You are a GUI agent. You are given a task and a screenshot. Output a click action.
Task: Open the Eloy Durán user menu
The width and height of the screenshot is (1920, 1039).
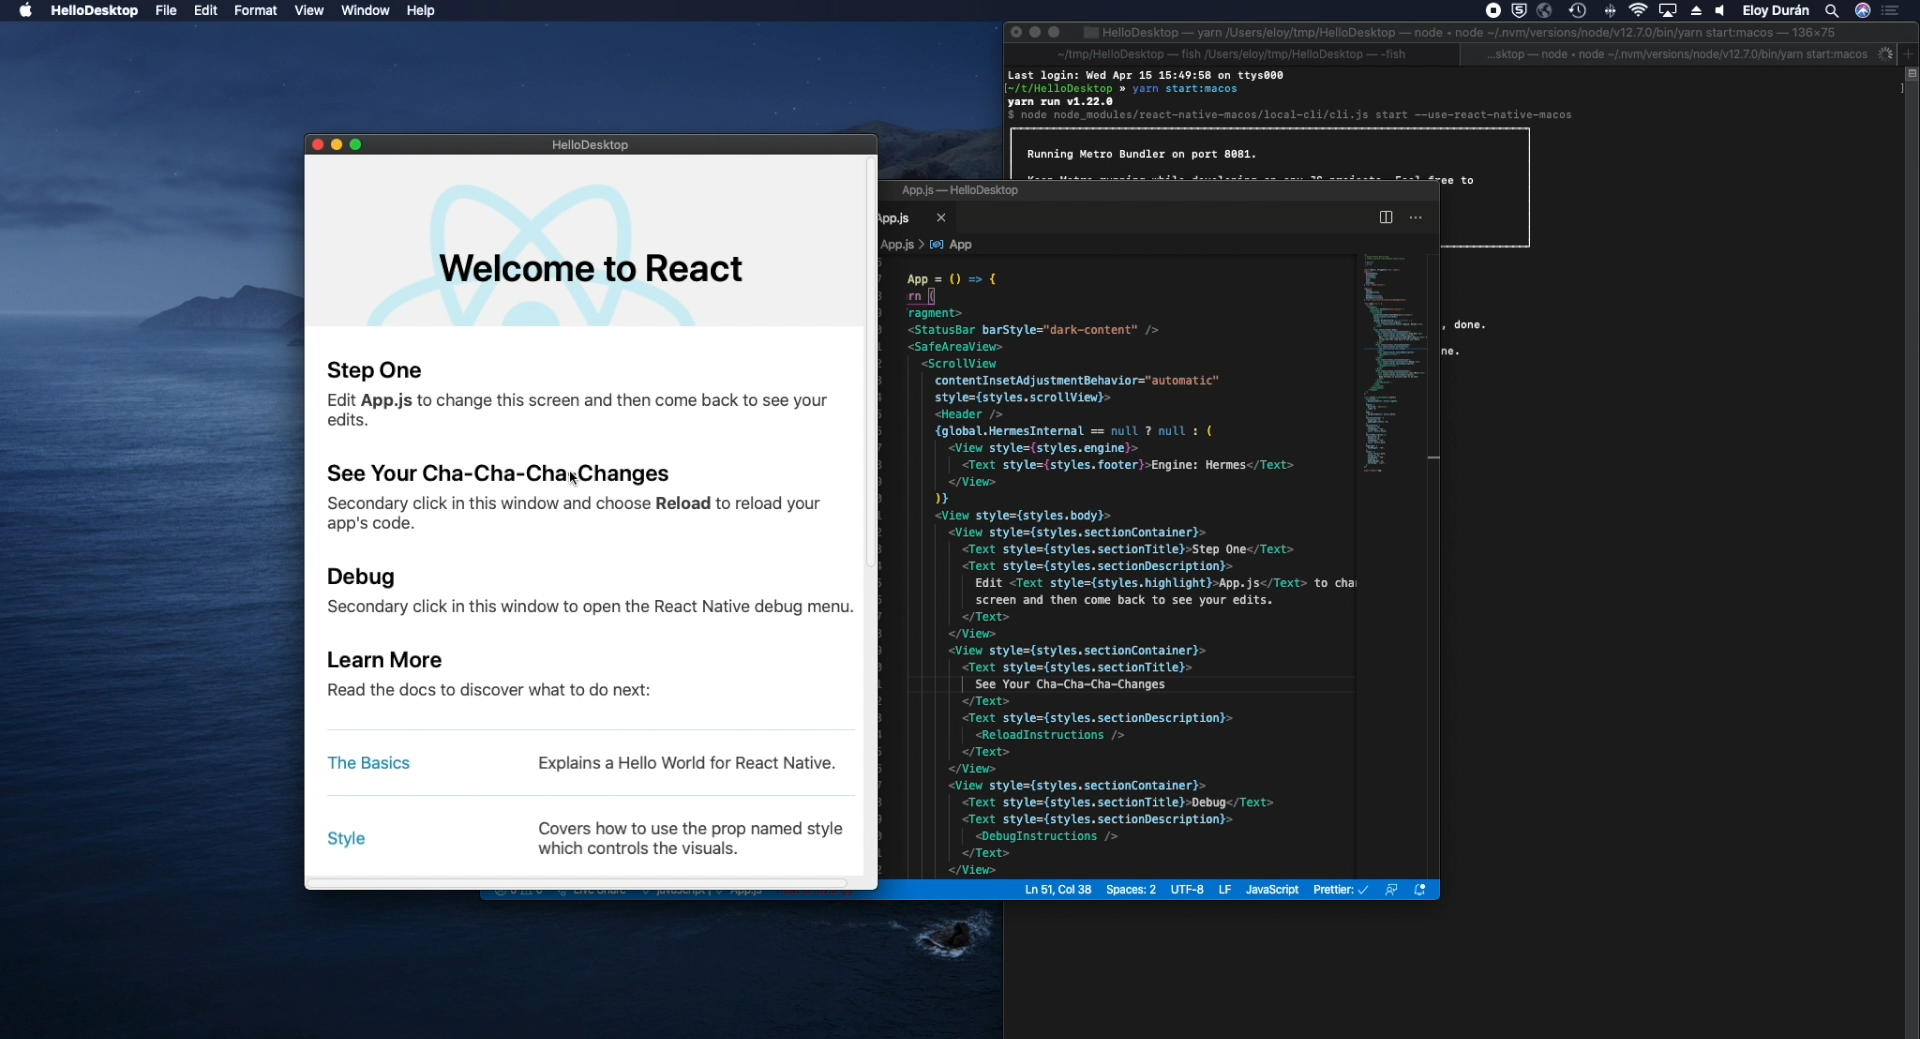coord(1776,11)
